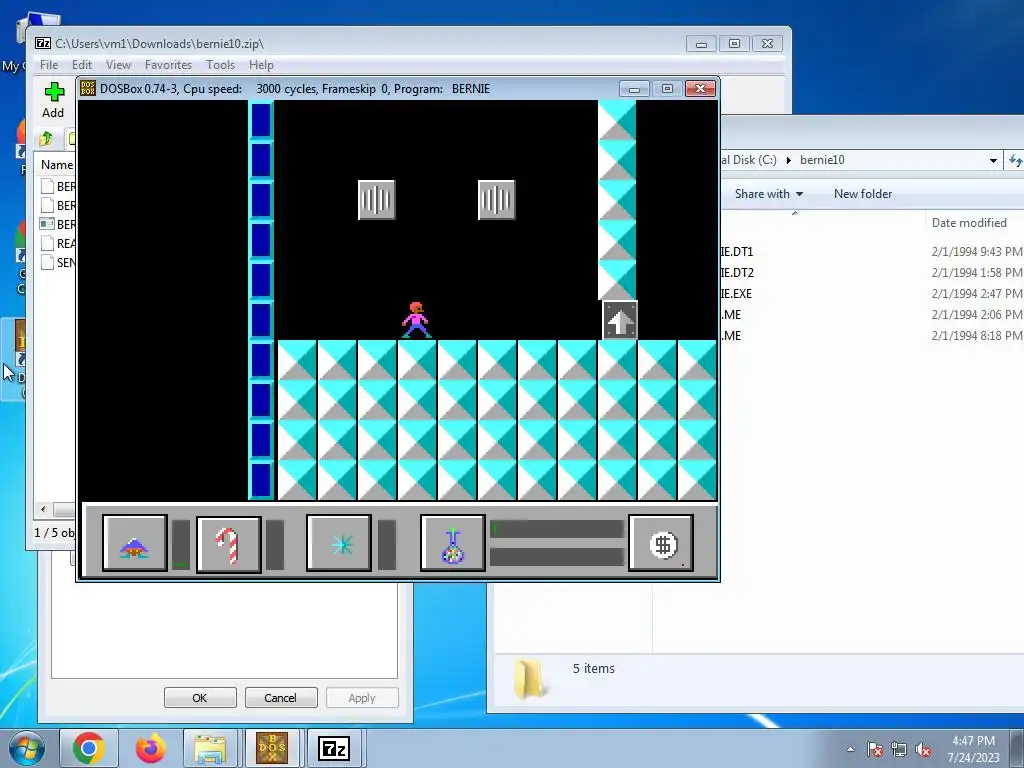Image resolution: width=1024 pixels, height=768 pixels.
Task: Click the large folder icon in details pane
Action: tap(529, 679)
